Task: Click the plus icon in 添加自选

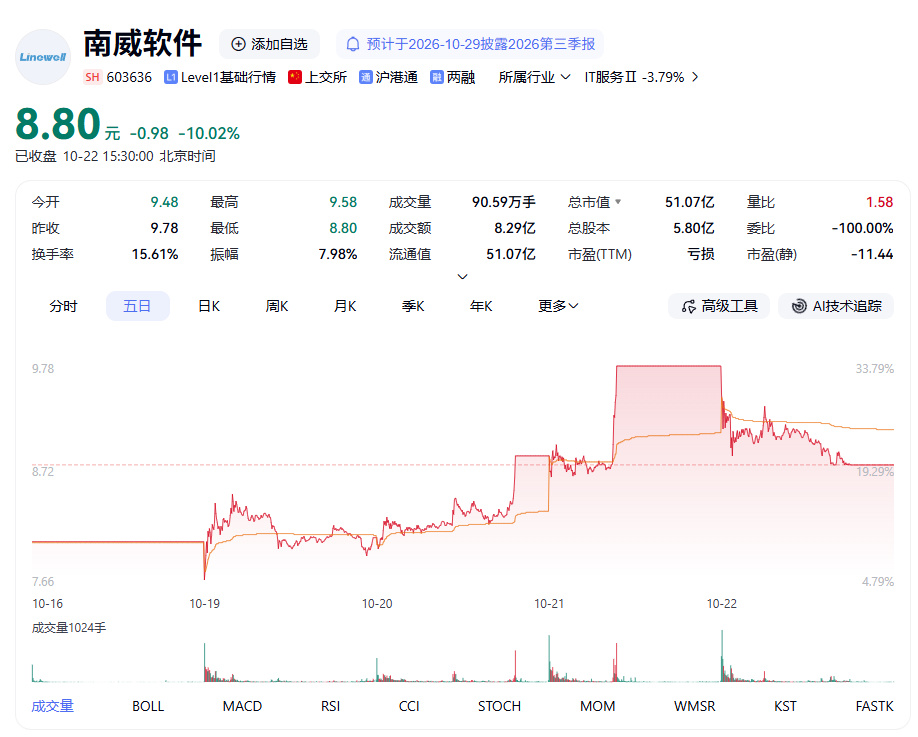Action: pyautogui.click(x=238, y=44)
